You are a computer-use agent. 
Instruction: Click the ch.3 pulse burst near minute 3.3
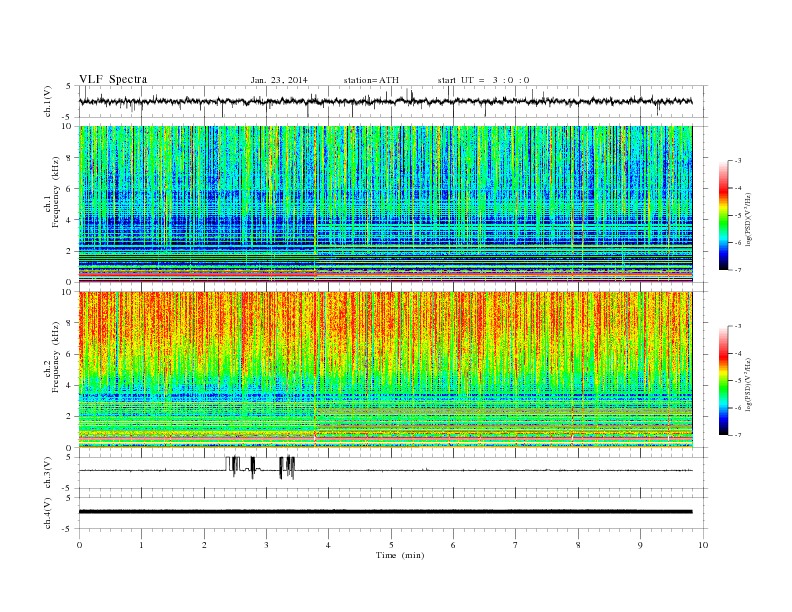(287, 467)
